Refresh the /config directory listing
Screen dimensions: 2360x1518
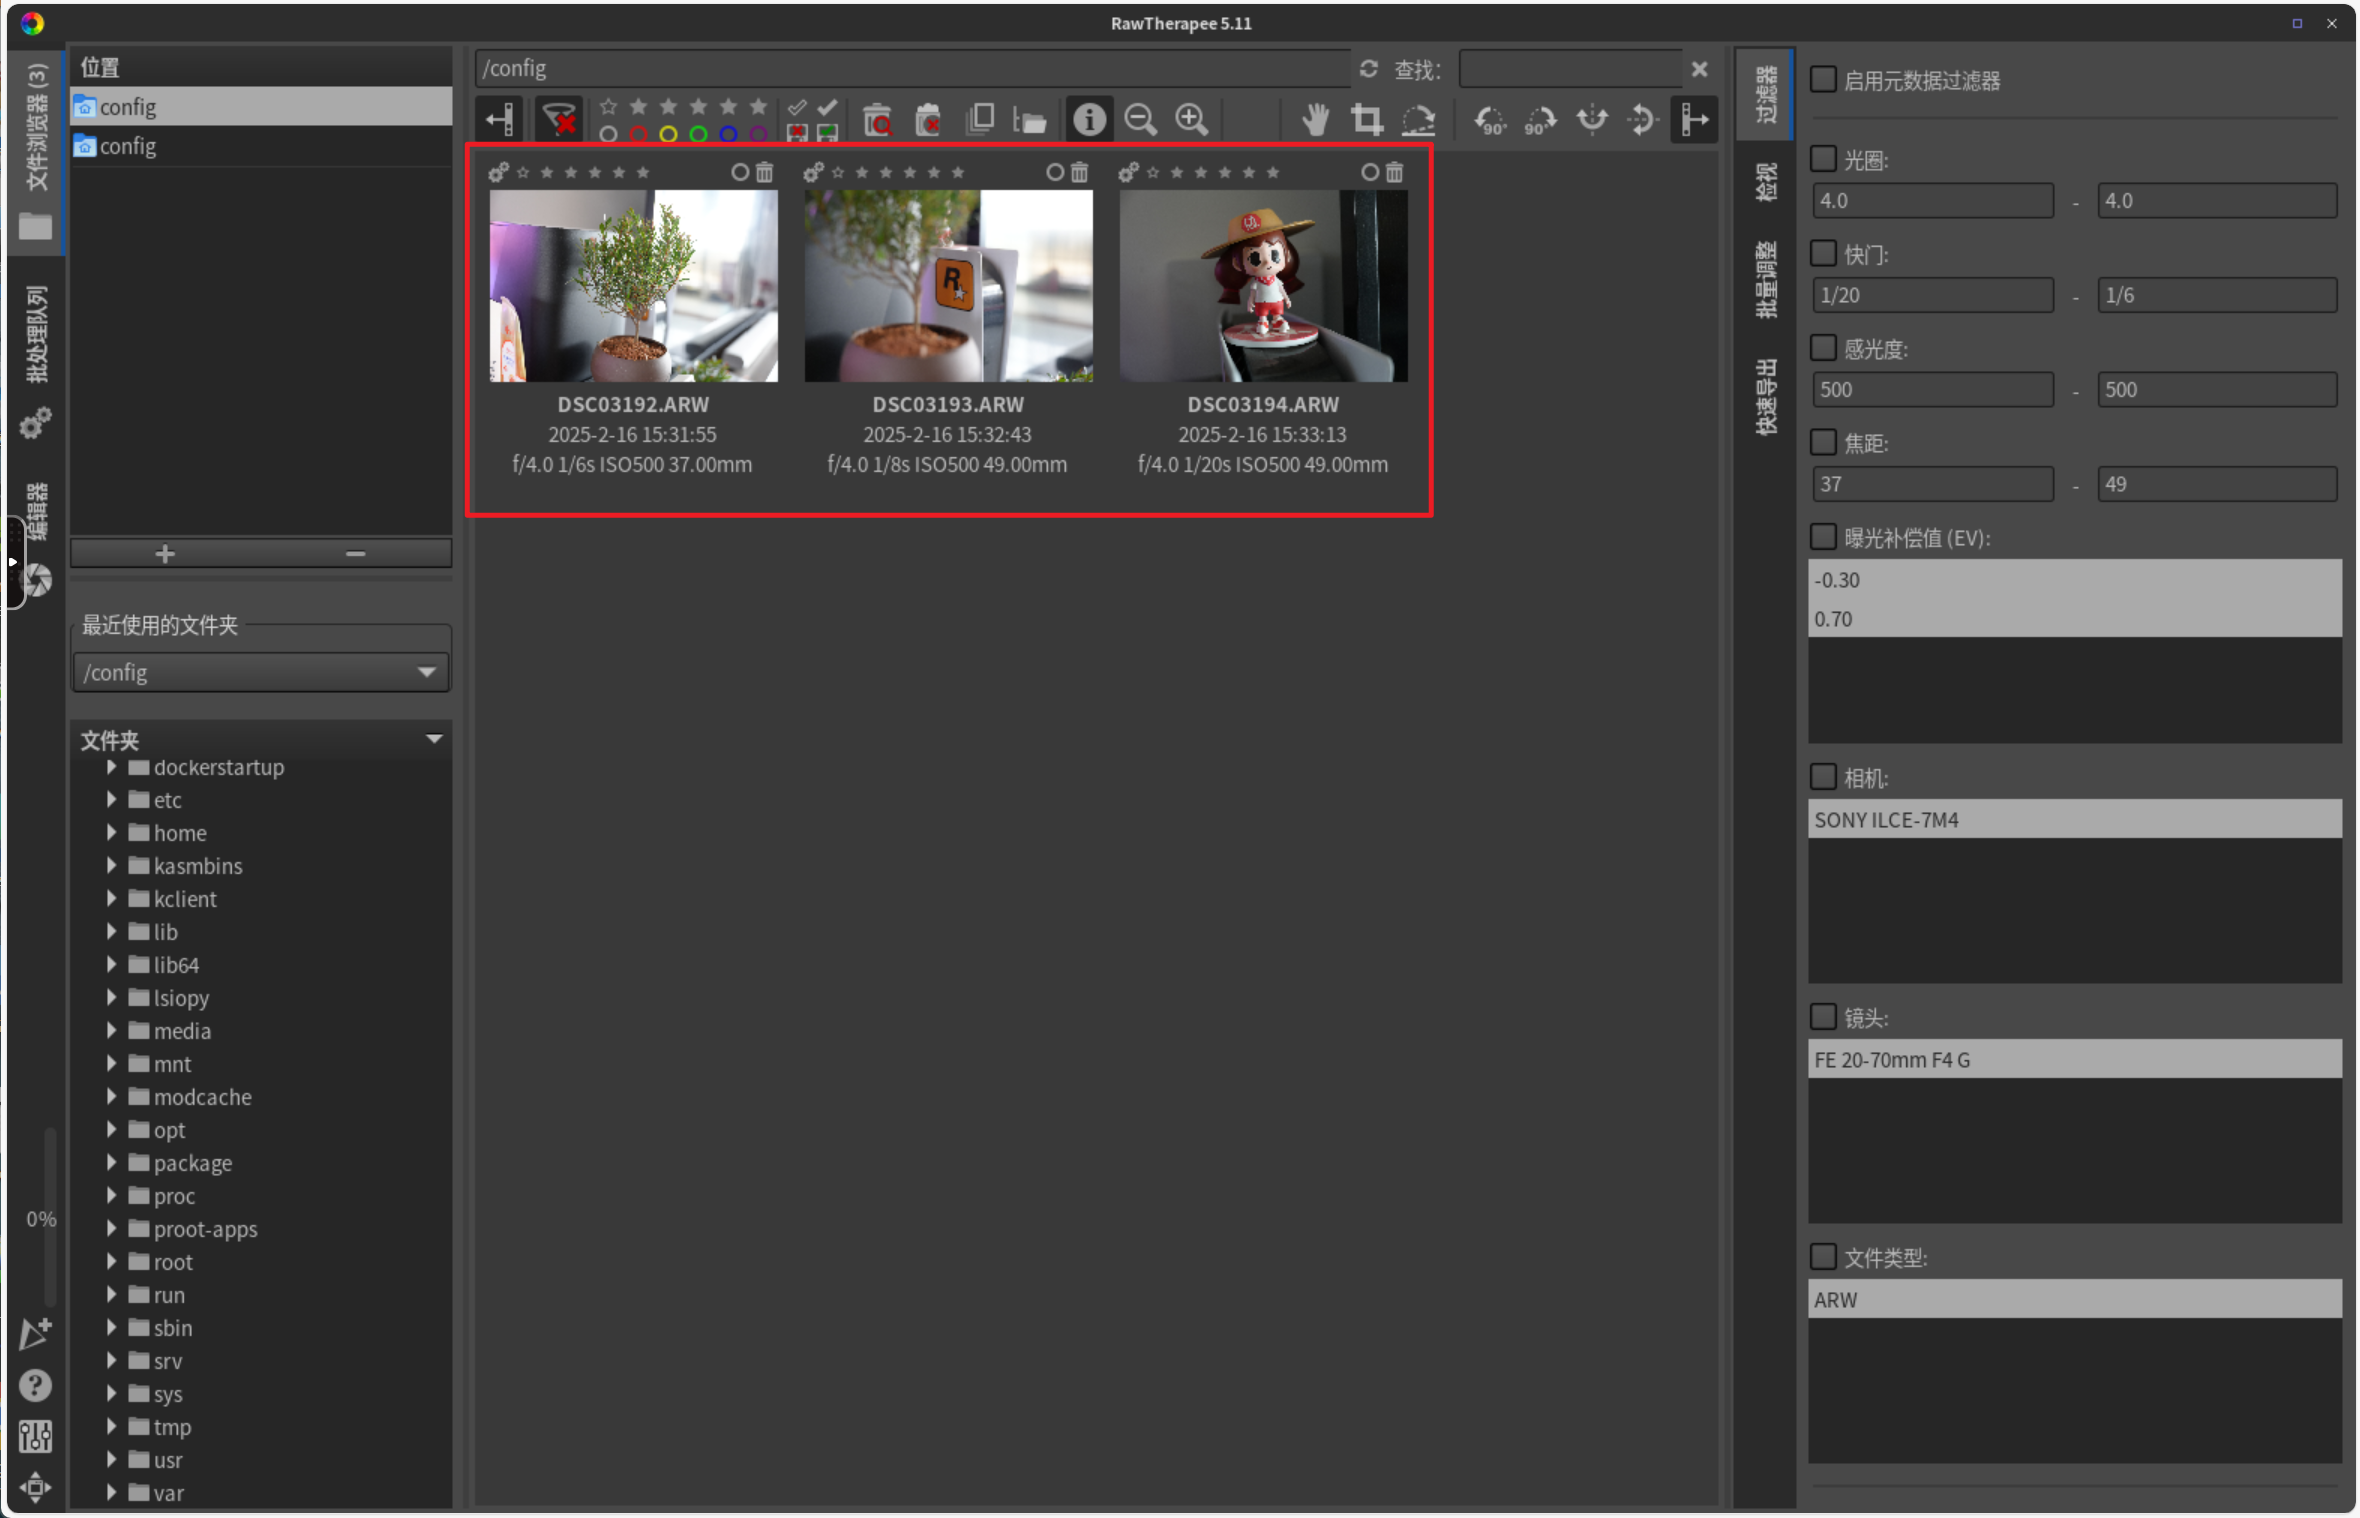click(x=1368, y=69)
